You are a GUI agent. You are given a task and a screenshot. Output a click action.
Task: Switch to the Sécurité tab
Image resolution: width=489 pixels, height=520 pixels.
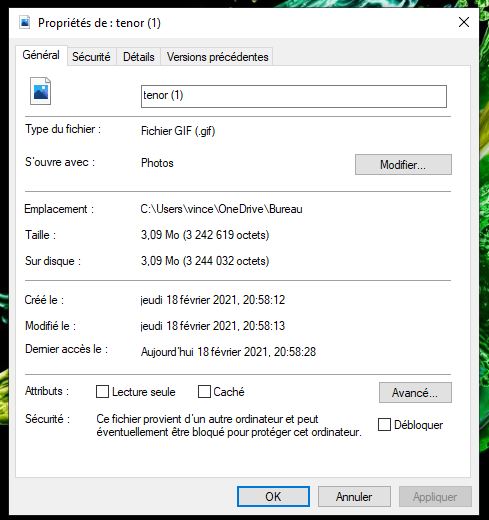(91, 57)
